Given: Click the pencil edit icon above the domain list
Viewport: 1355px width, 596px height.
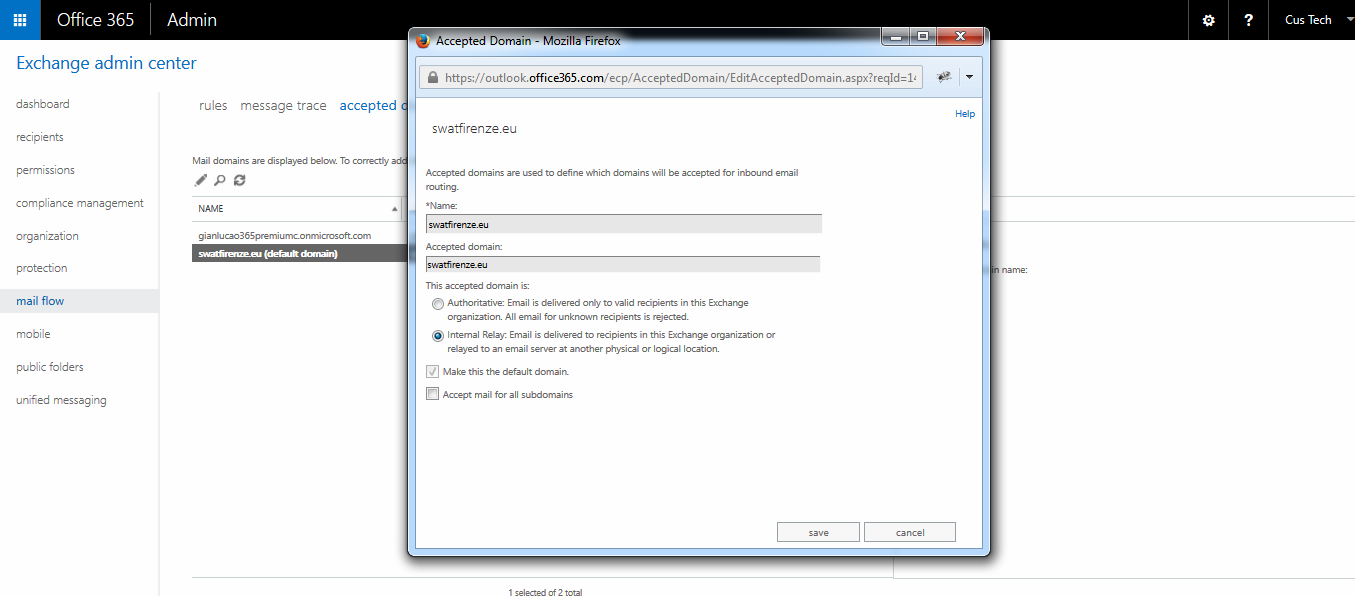Looking at the screenshot, I should (x=200, y=180).
